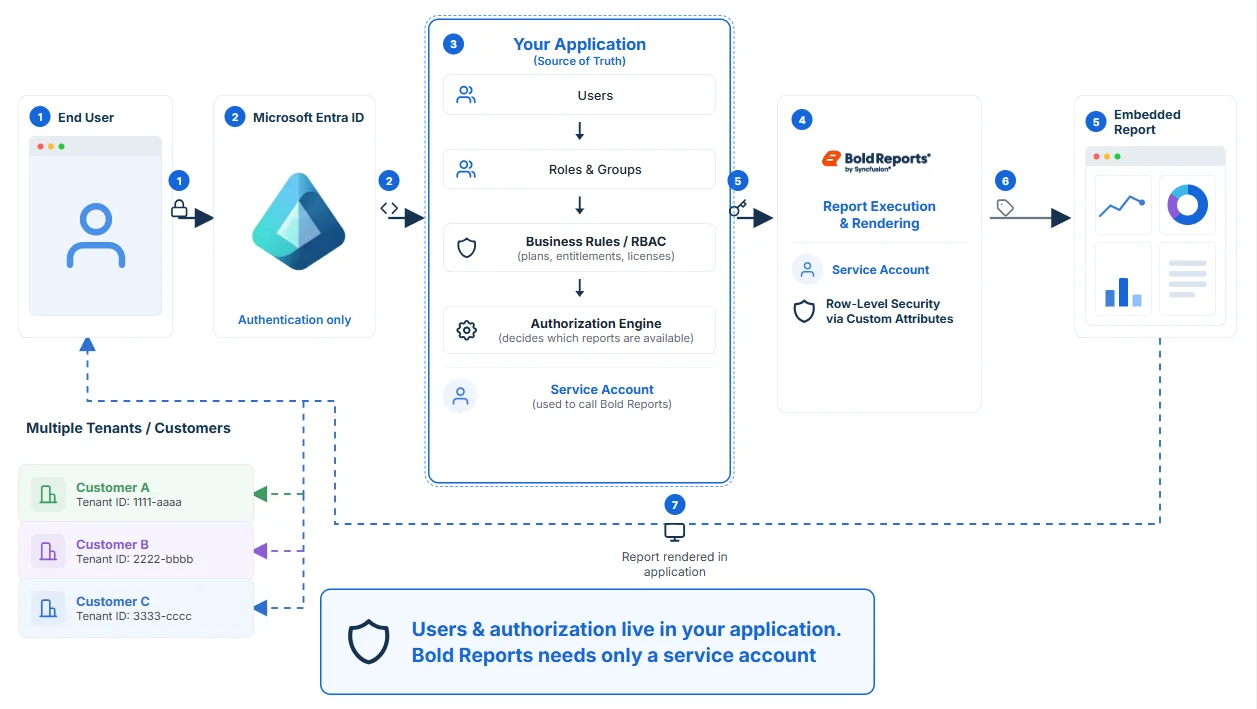Screen dimensions: 1257x709
Task: Select the line chart tile in Embedded Report
Action: [x=1123, y=205]
